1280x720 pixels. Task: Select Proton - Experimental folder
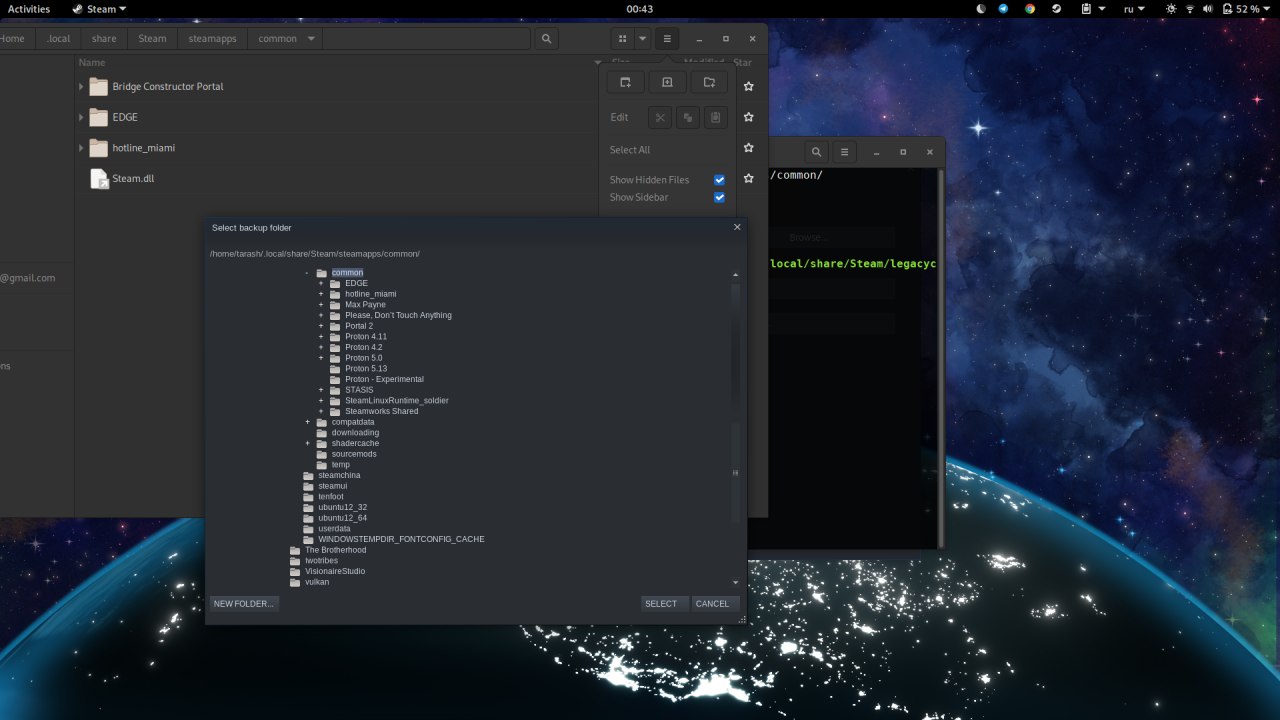tap(384, 379)
